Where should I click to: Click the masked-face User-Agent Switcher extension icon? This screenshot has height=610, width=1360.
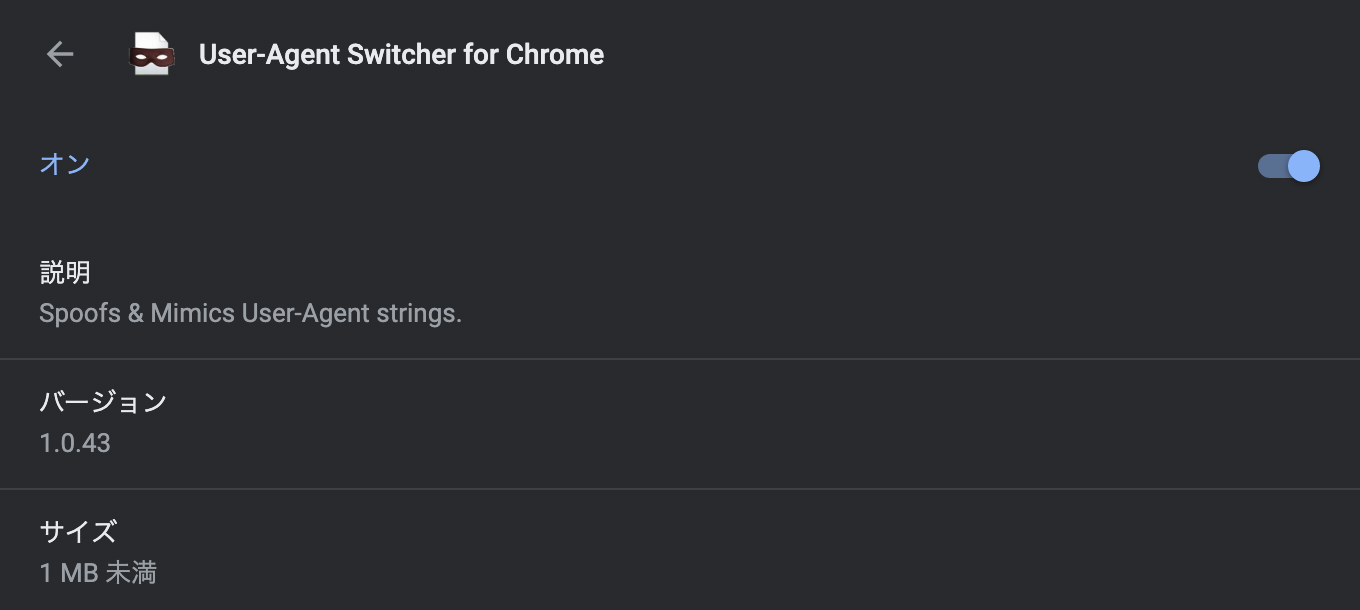150,54
